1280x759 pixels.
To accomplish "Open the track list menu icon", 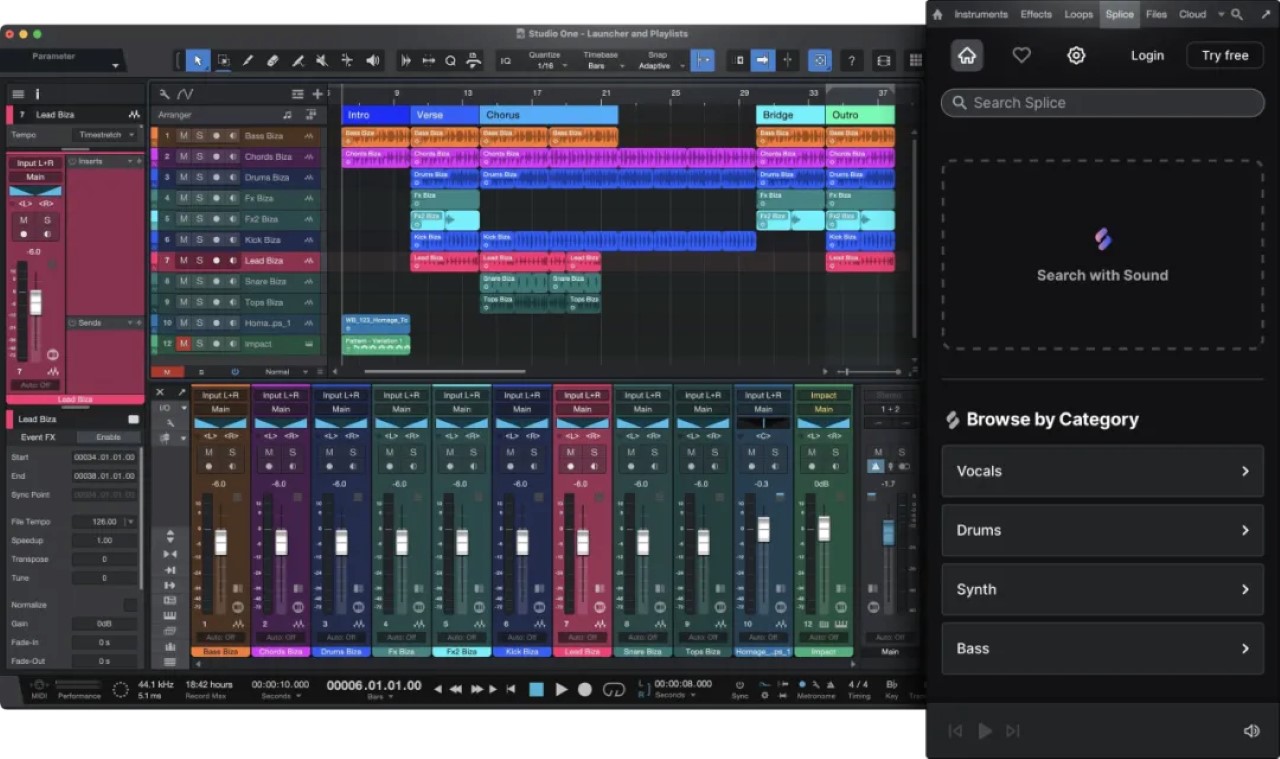I will point(18,94).
